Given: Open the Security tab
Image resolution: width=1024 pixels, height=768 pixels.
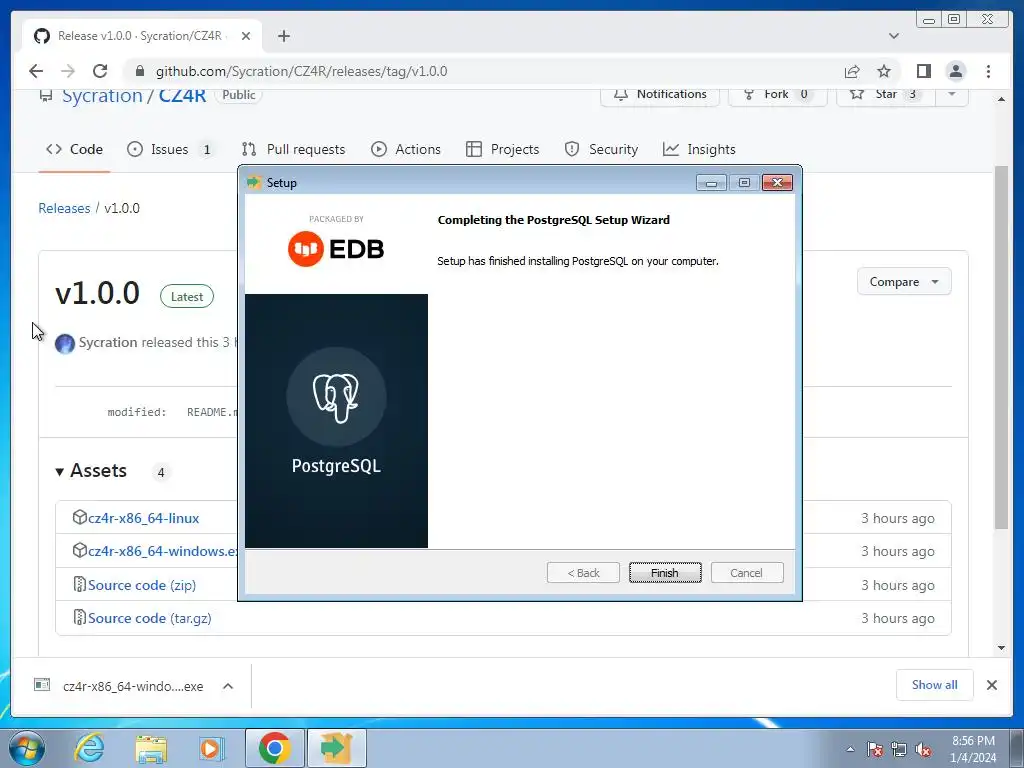Looking at the screenshot, I should [x=601, y=149].
